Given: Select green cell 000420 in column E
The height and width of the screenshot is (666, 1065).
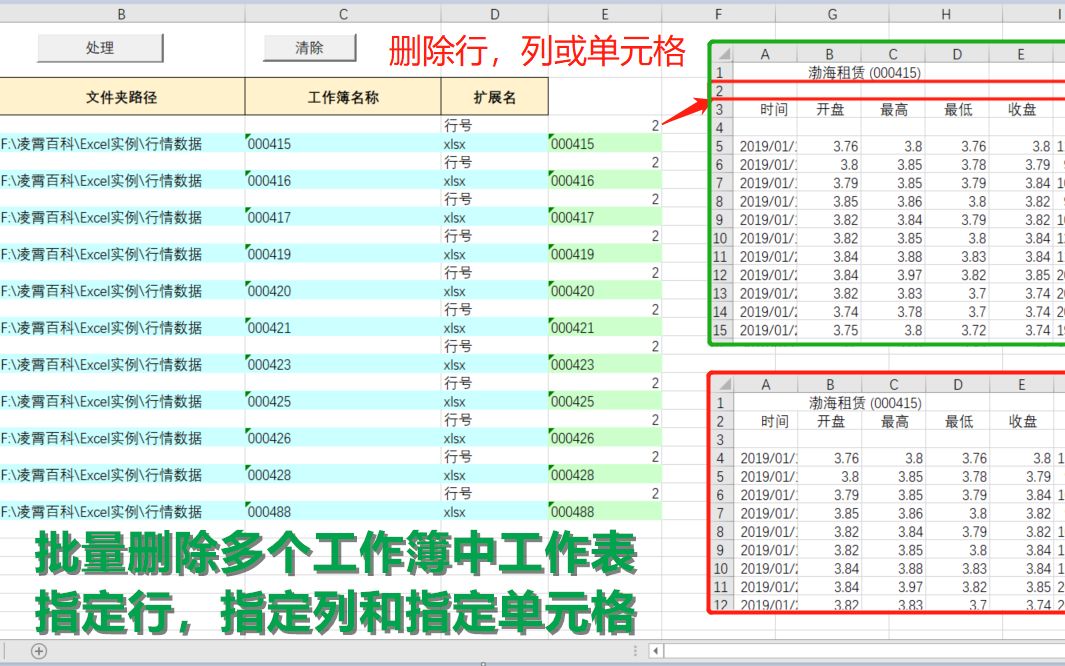Looking at the screenshot, I should tap(604, 290).
